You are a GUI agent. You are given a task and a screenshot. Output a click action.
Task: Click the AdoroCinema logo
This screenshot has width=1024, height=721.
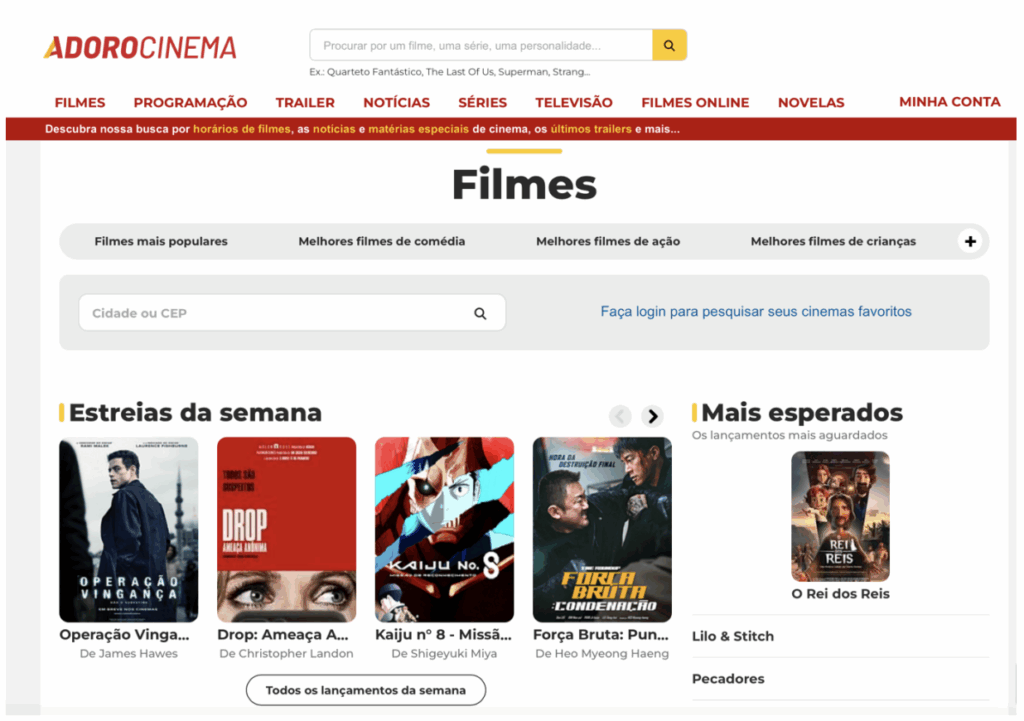[x=140, y=48]
